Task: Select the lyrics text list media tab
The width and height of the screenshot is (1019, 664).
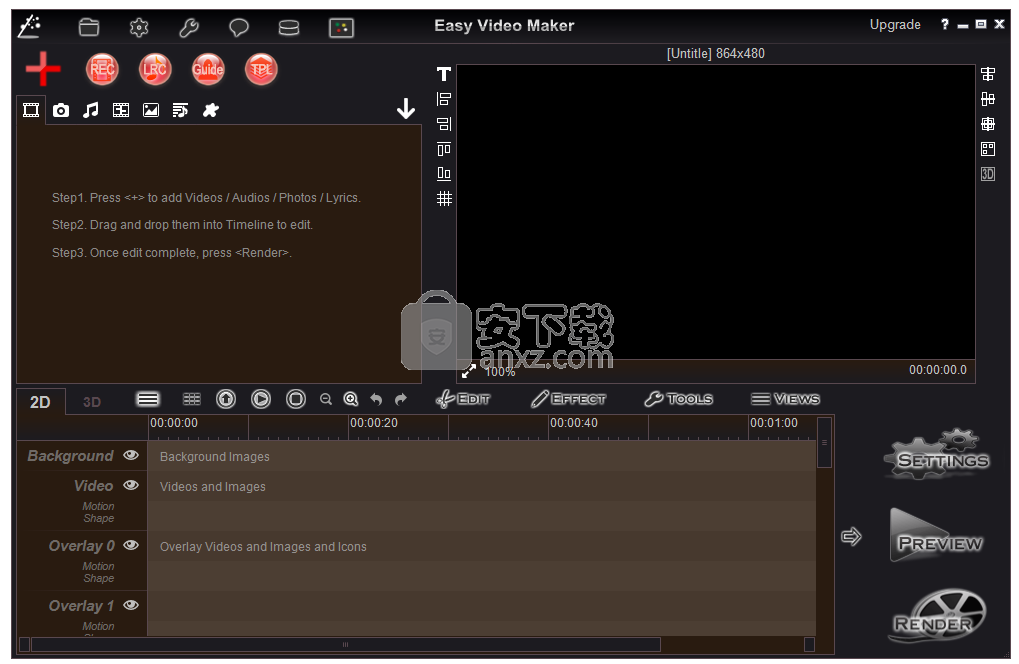Action: tap(180, 110)
